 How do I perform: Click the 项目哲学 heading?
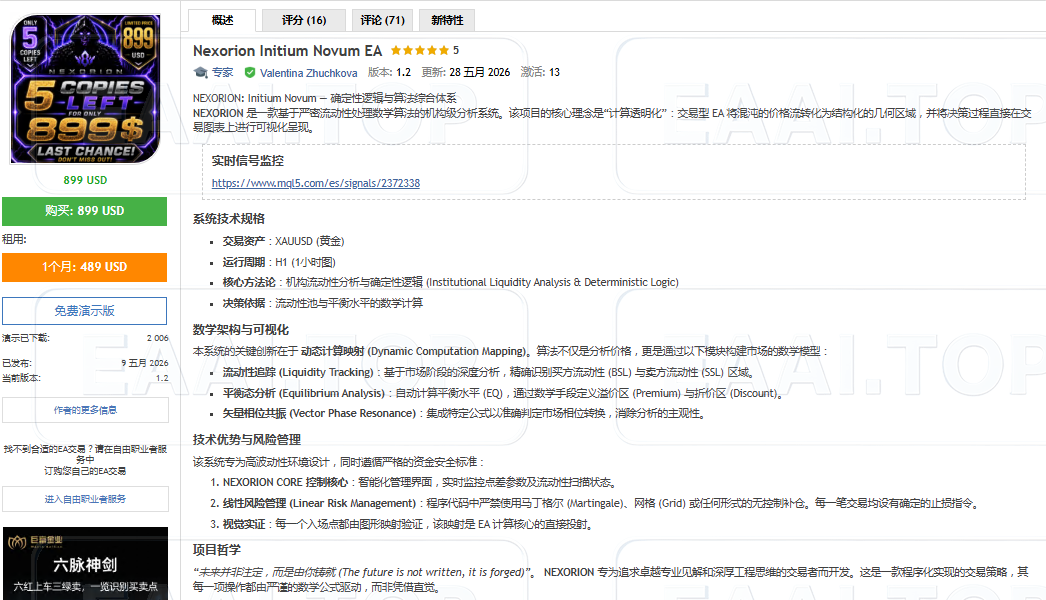coord(217,550)
